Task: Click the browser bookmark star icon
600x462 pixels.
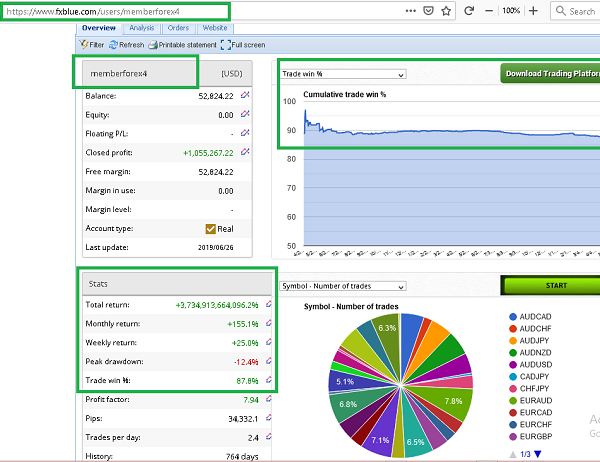Action: coord(444,11)
